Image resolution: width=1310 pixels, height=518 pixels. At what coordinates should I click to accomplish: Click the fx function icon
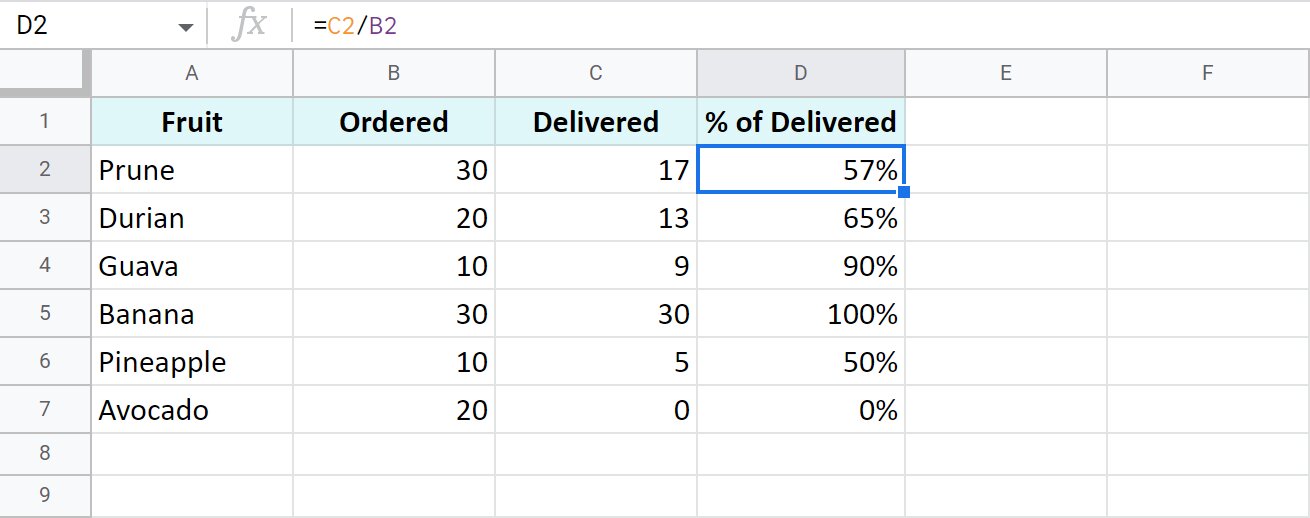tap(249, 26)
